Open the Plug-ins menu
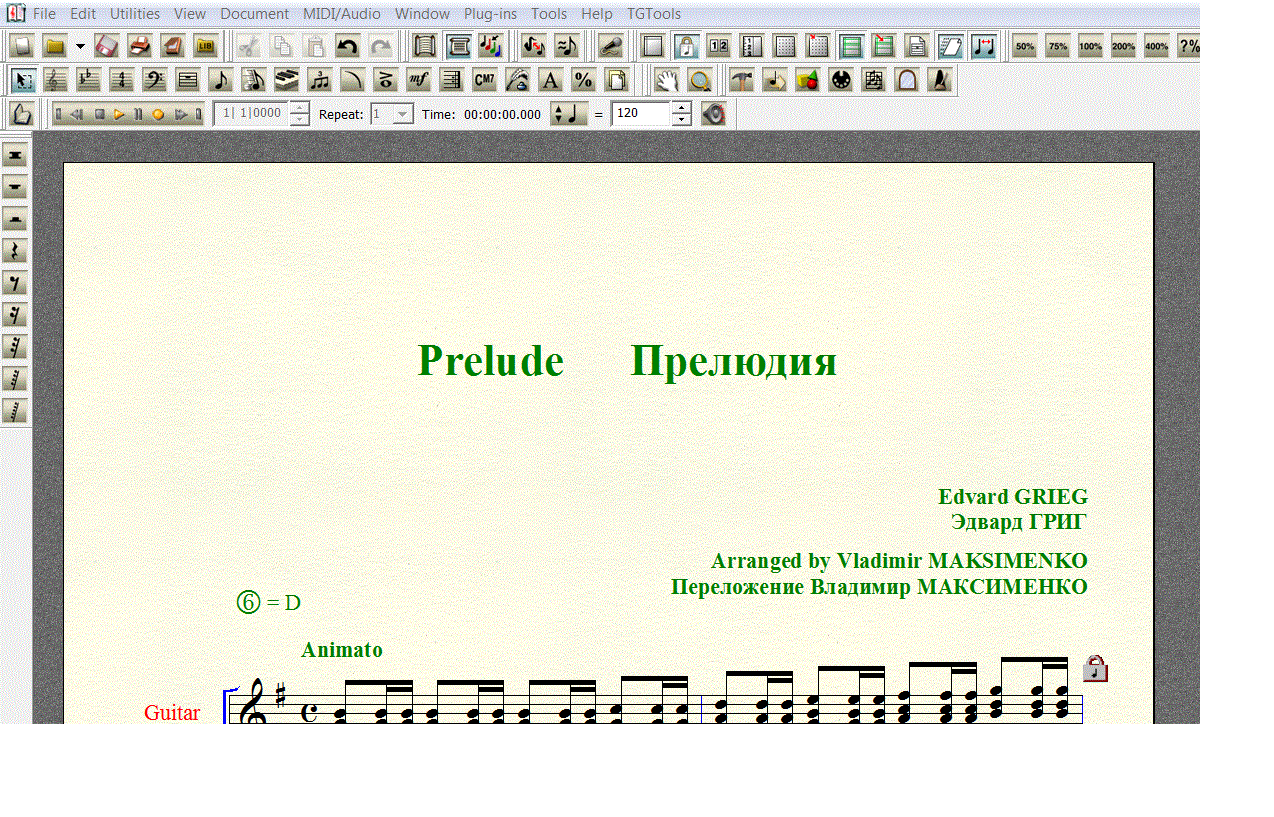 (490, 14)
